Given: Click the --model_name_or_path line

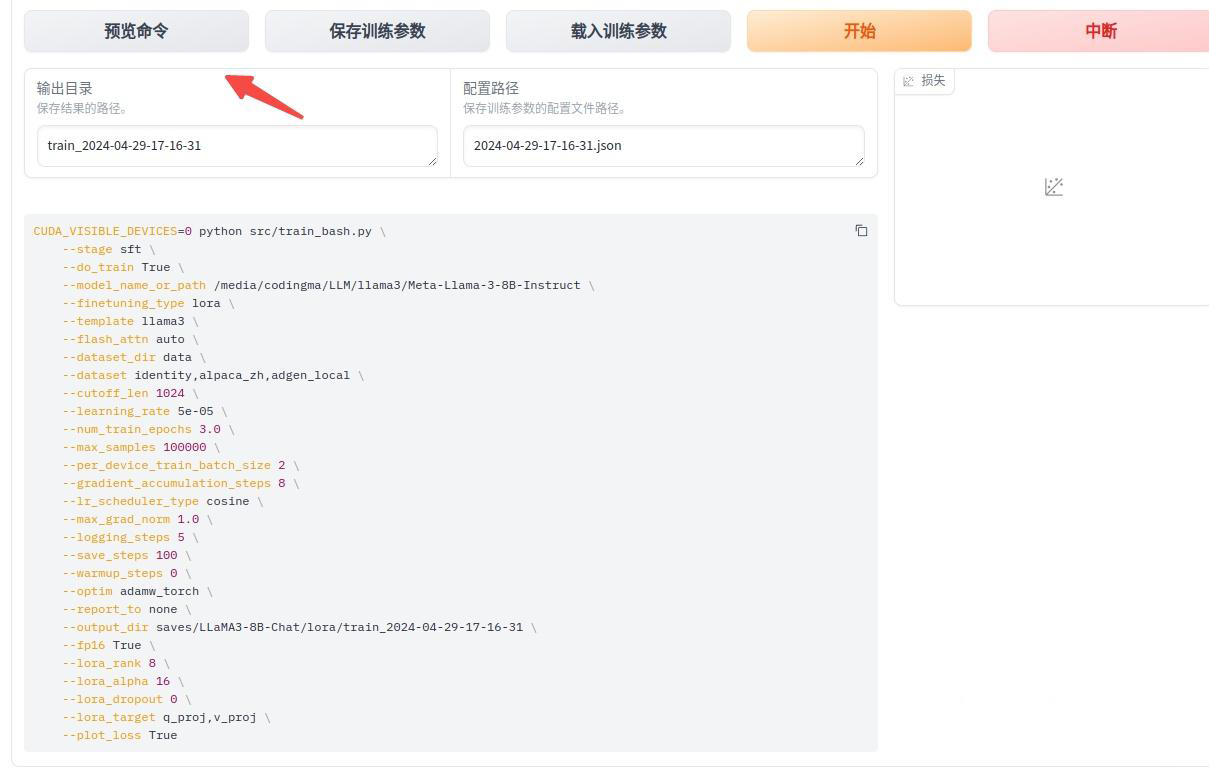Looking at the screenshot, I should (328, 285).
